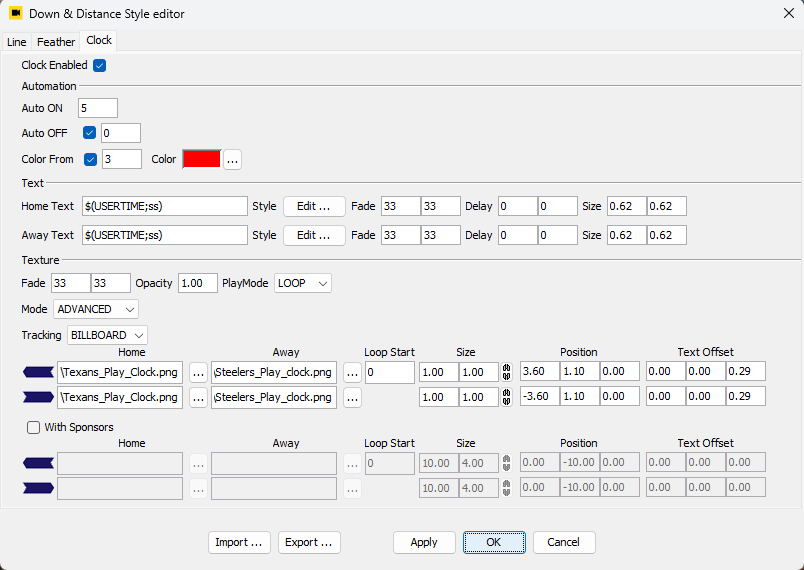The height and width of the screenshot is (570, 804).
Task: Toggle the Auto OFF checkbox
Action: 90,133
